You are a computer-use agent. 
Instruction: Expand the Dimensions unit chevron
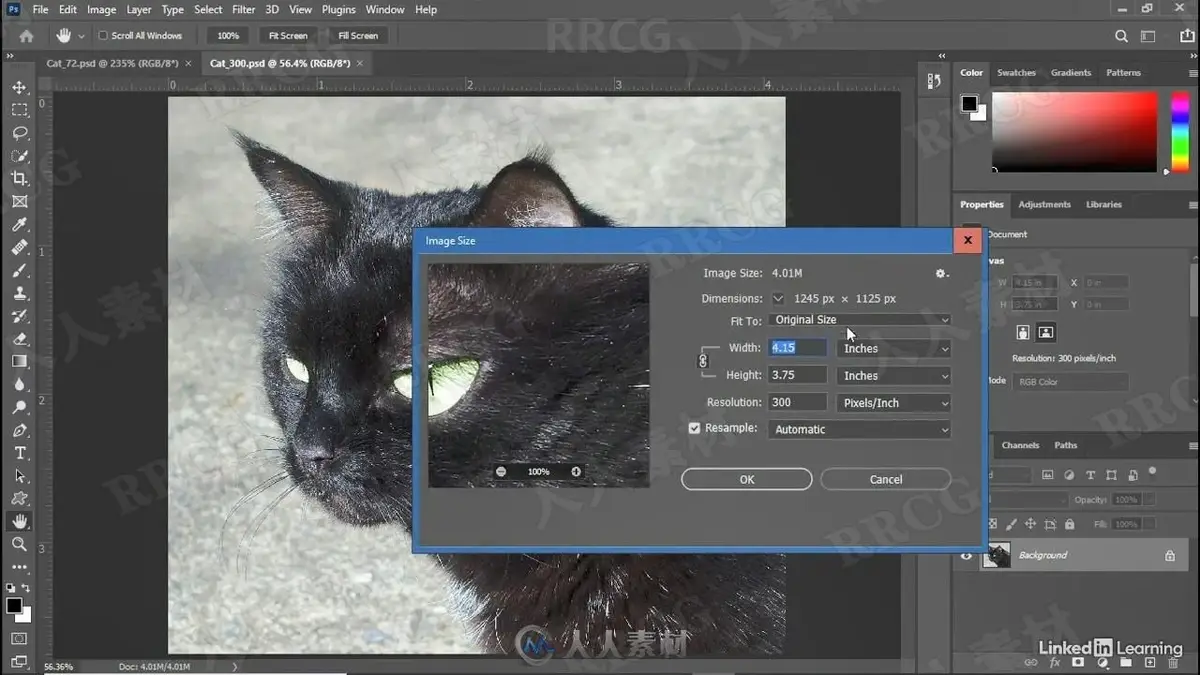(778, 298)
